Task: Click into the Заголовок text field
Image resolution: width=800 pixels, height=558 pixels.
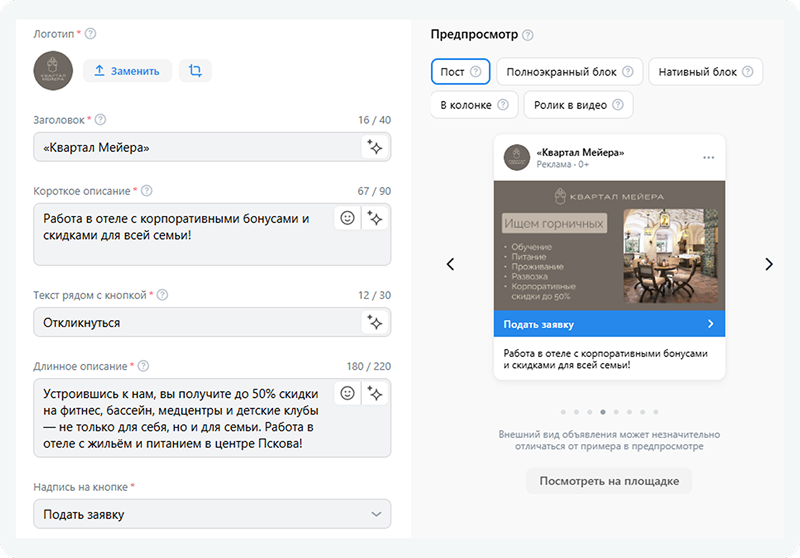Action: click(x=195, y=147)
